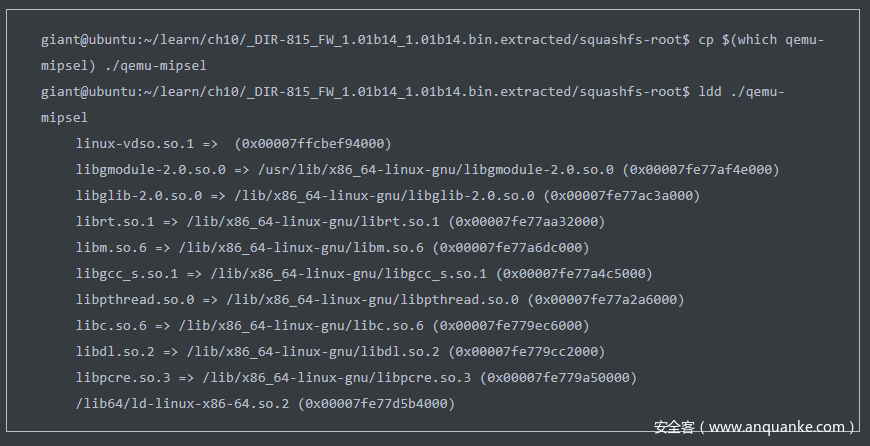Image resolution: width=870 pixels, height=446 pixels.
Task: Select the libpthread.so.0 entry
Action: pyautogui.click(x=380, y=300)
